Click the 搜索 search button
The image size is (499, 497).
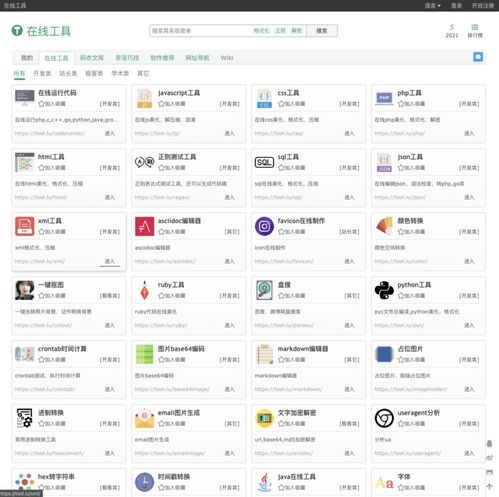(322, 31)
